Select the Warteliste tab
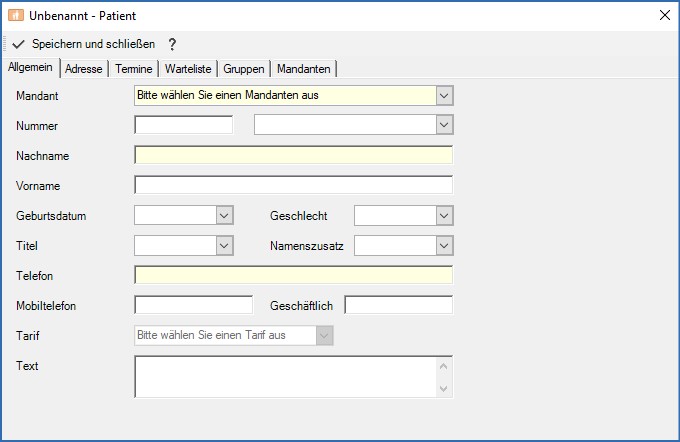Viewport: 680px width, 442px height. (187, 69)
